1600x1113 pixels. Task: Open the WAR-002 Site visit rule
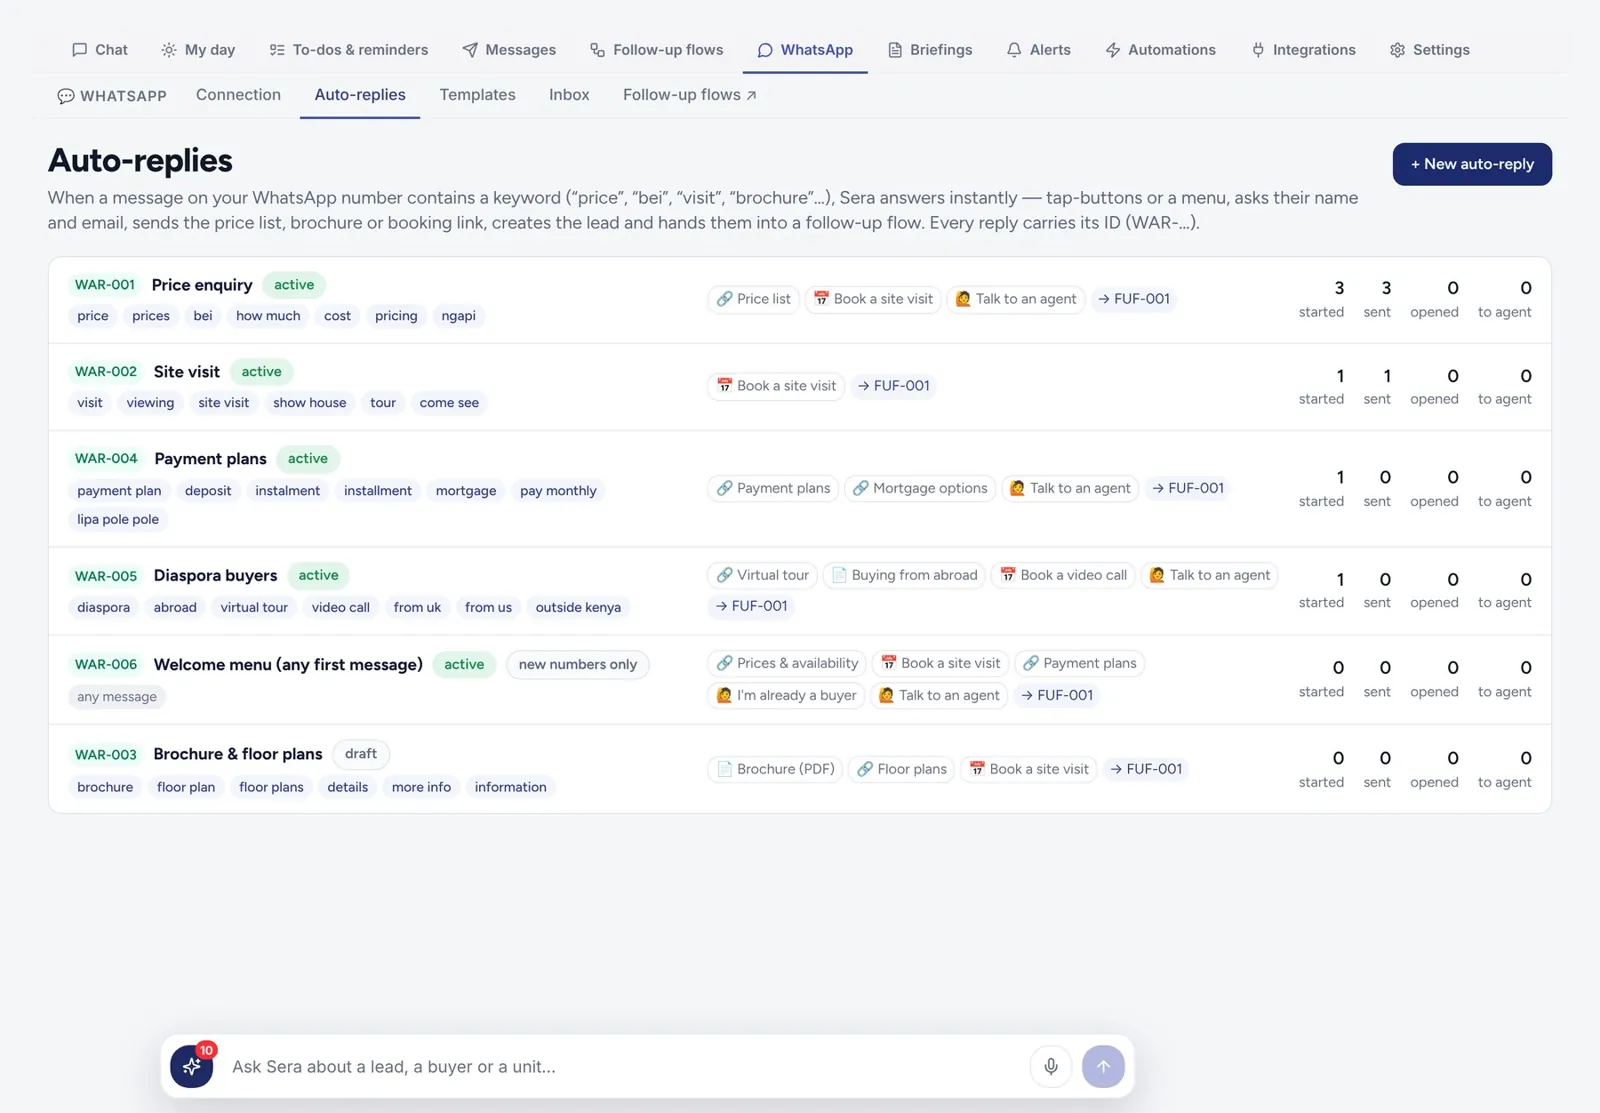coord(800,387)
